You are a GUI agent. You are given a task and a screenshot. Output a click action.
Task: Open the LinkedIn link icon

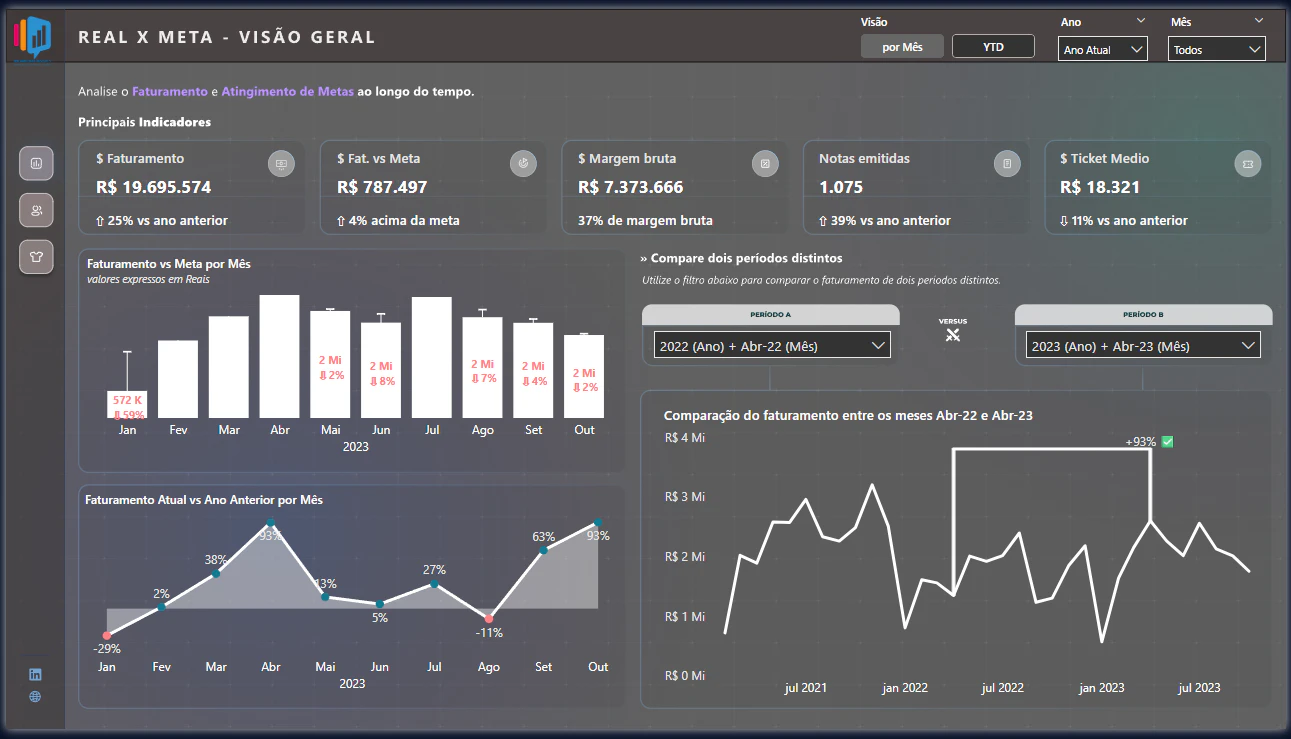click(36, 675)
